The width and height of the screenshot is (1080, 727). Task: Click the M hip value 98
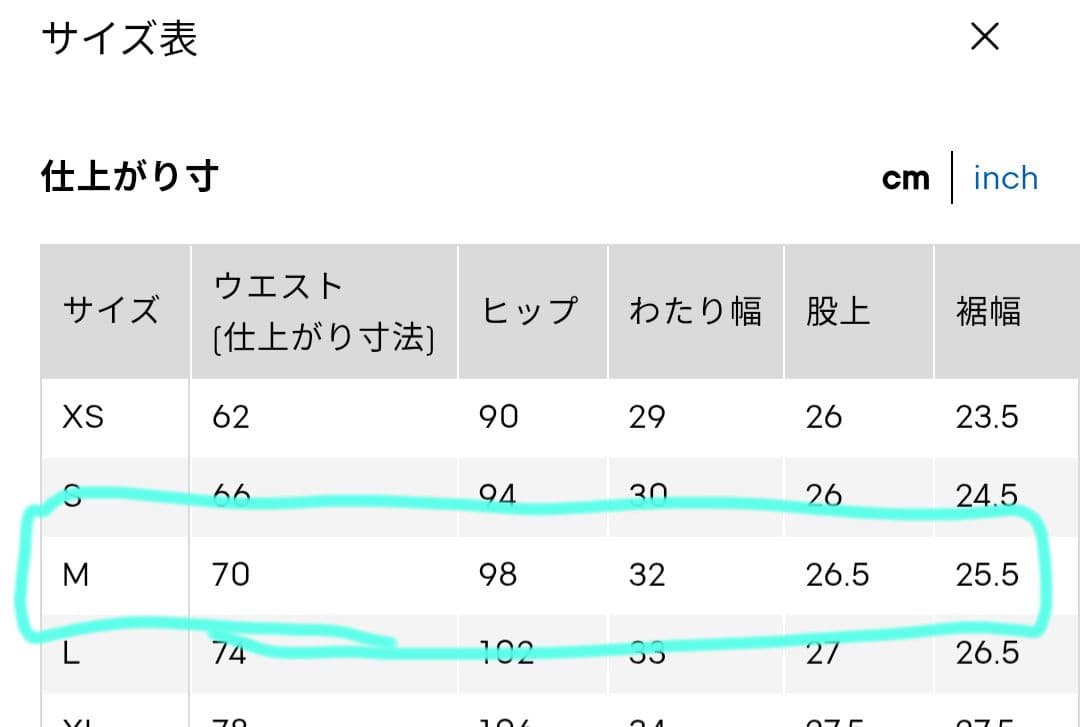pos(498,574)
